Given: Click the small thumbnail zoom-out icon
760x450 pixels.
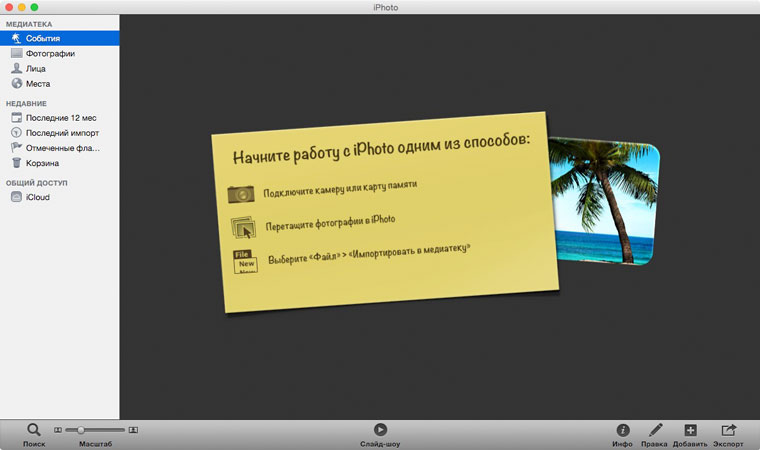Looking at the screenshot, I should click(58, 430).
